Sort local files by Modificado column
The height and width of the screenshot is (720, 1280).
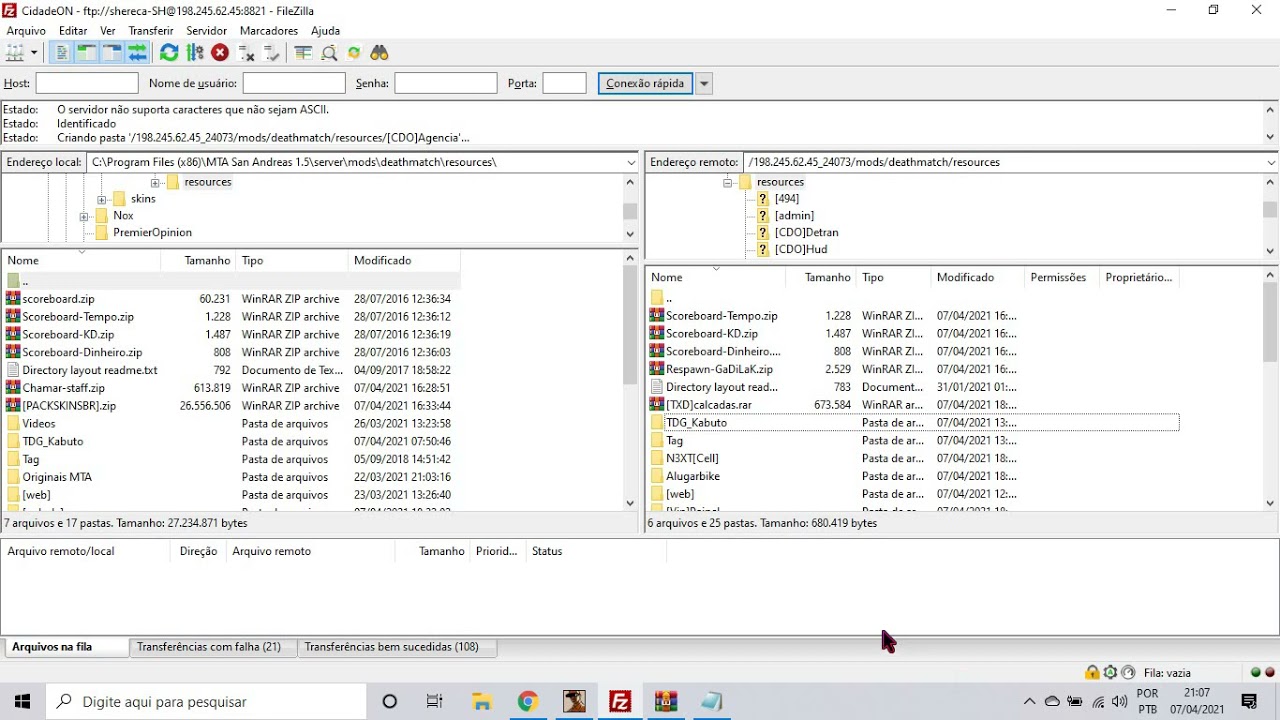[x=405, y=261]
